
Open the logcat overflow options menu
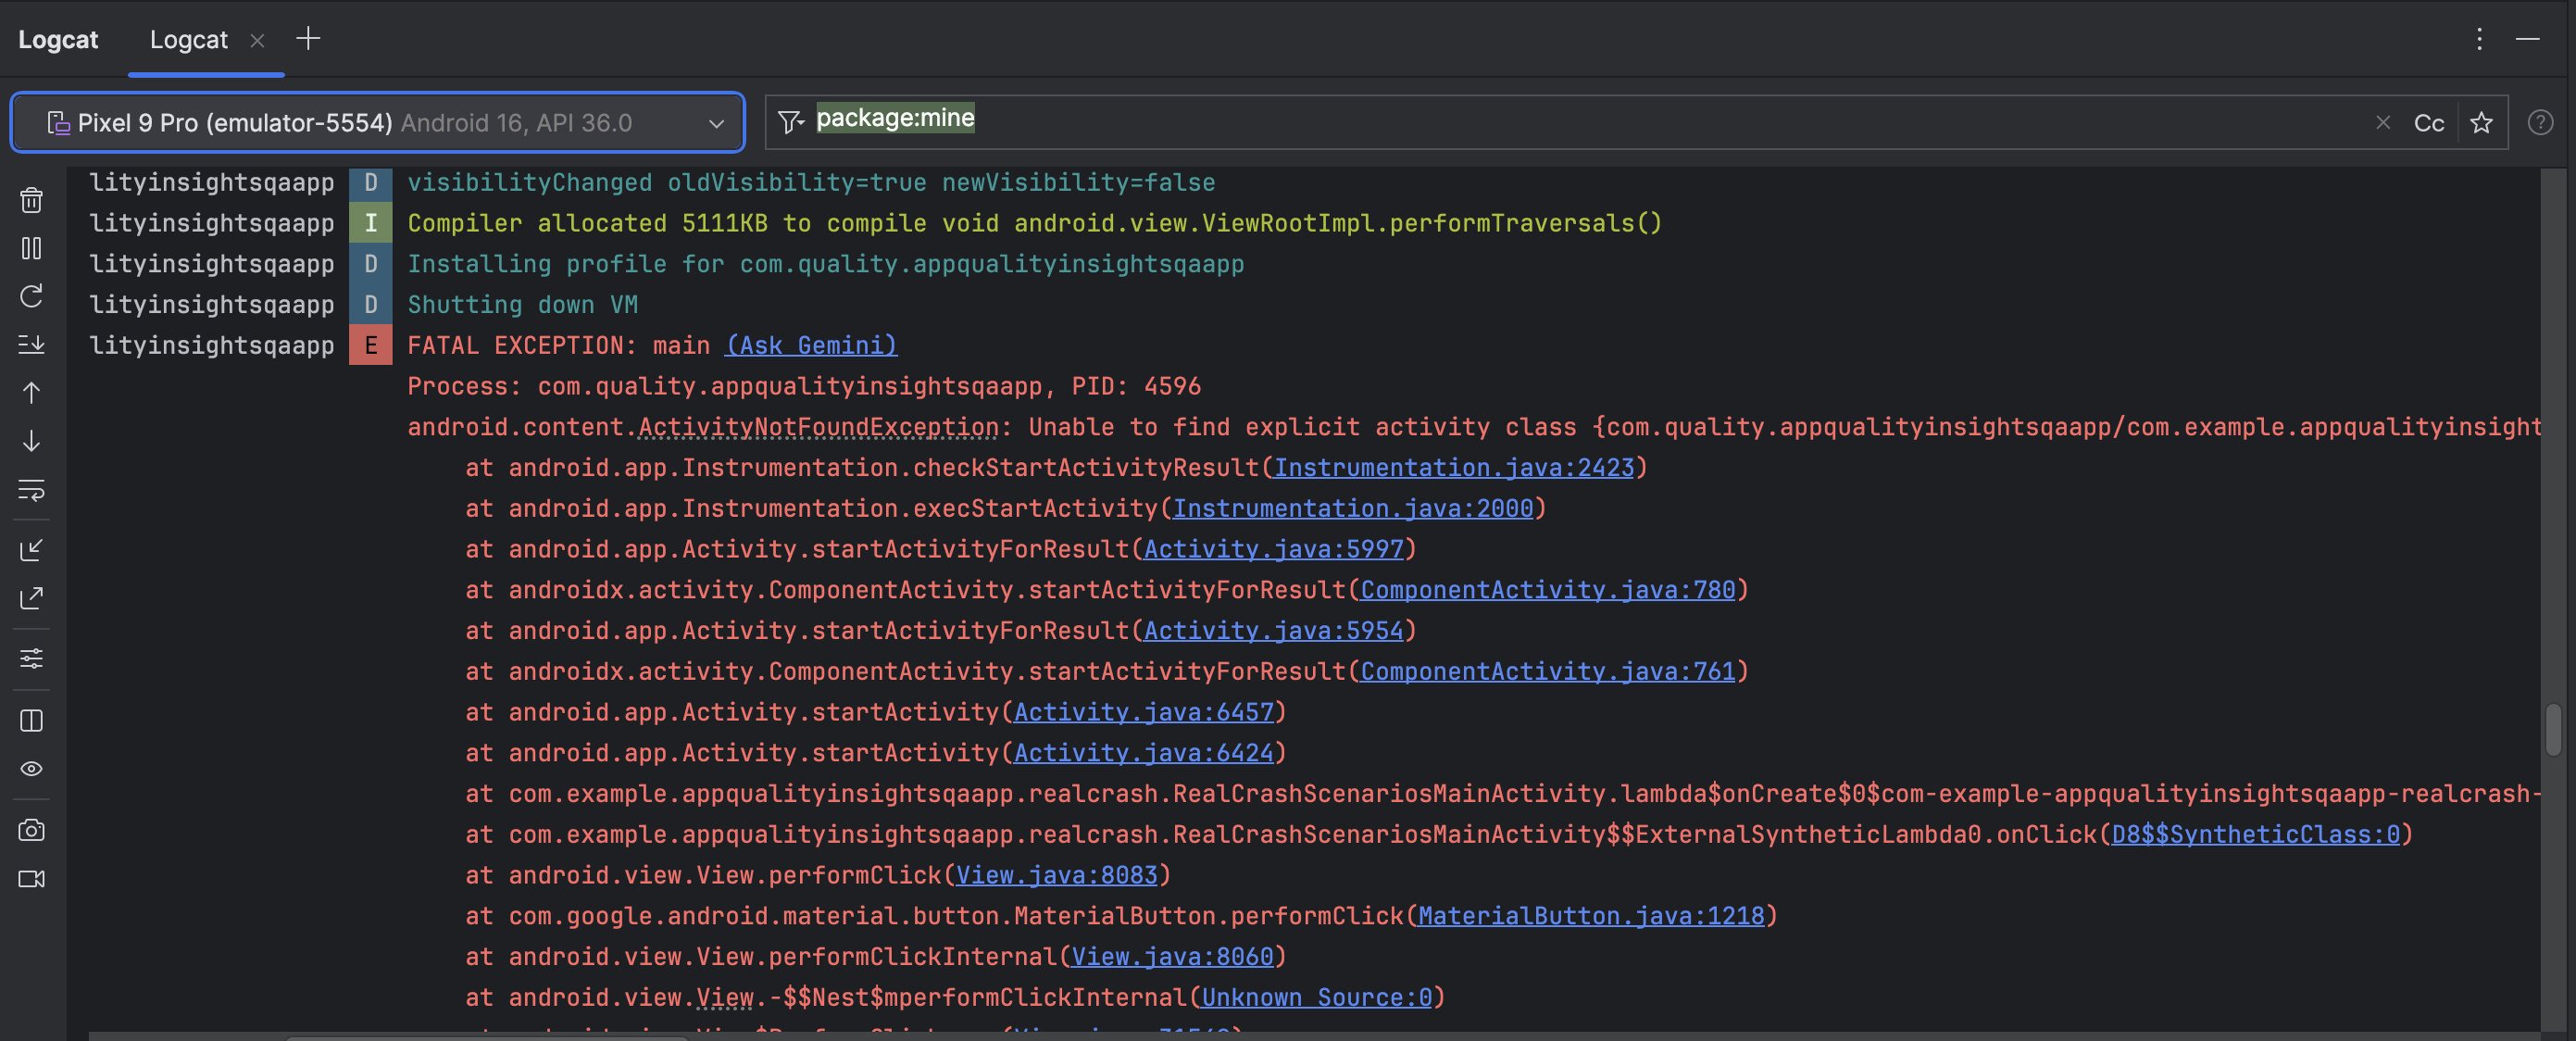pyautogui.click(x=2479, y=39)
